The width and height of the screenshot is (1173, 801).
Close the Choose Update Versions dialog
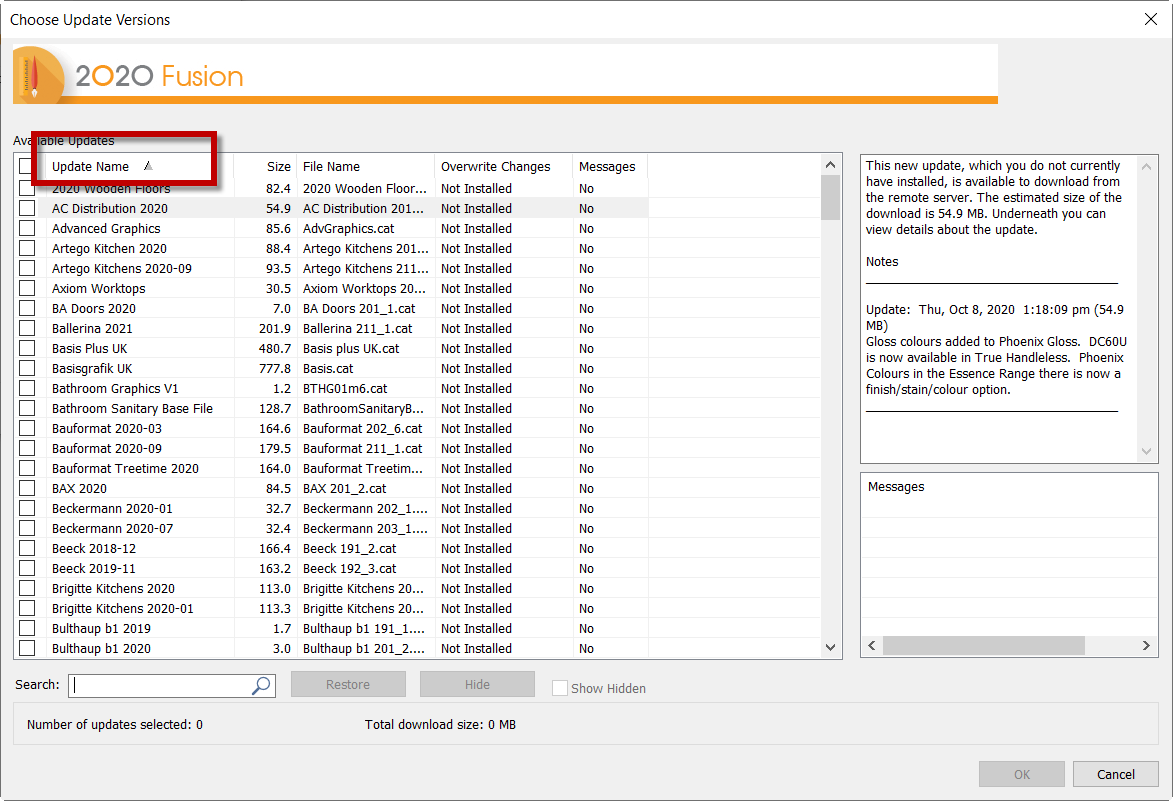[1151, 19]
